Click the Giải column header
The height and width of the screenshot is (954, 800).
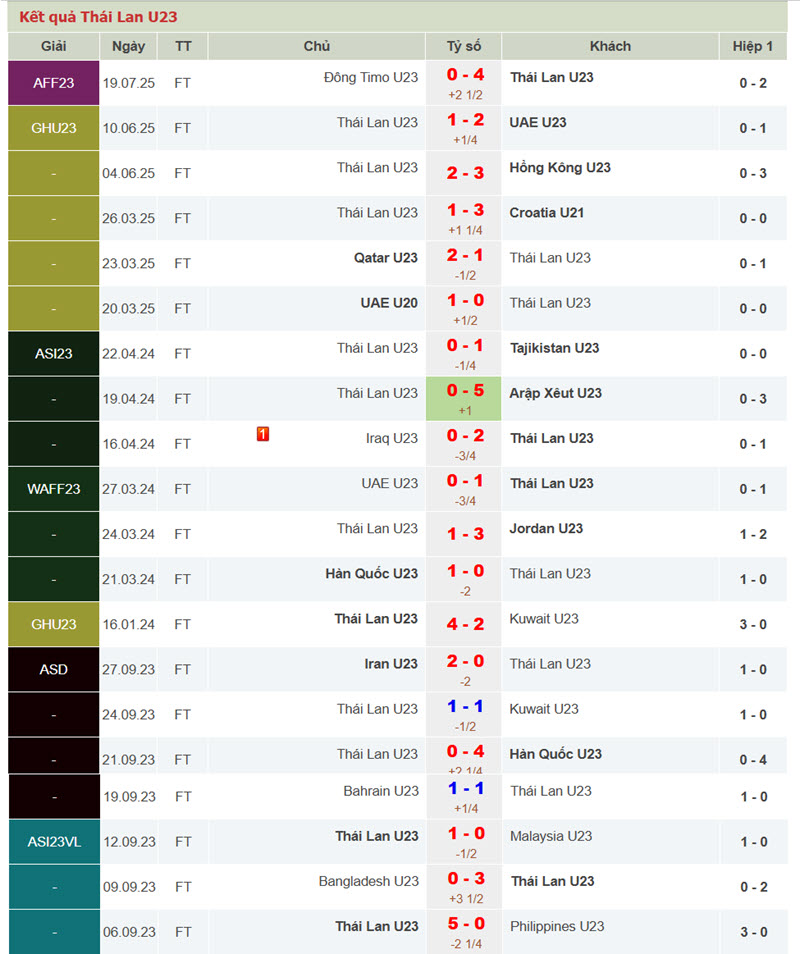pyautogui.click(x=54, y=46)
